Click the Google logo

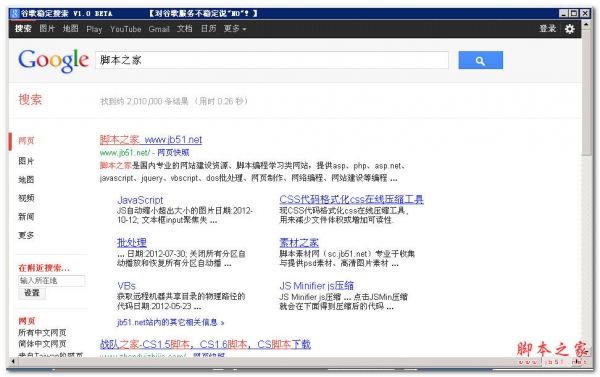pos(53,60)
